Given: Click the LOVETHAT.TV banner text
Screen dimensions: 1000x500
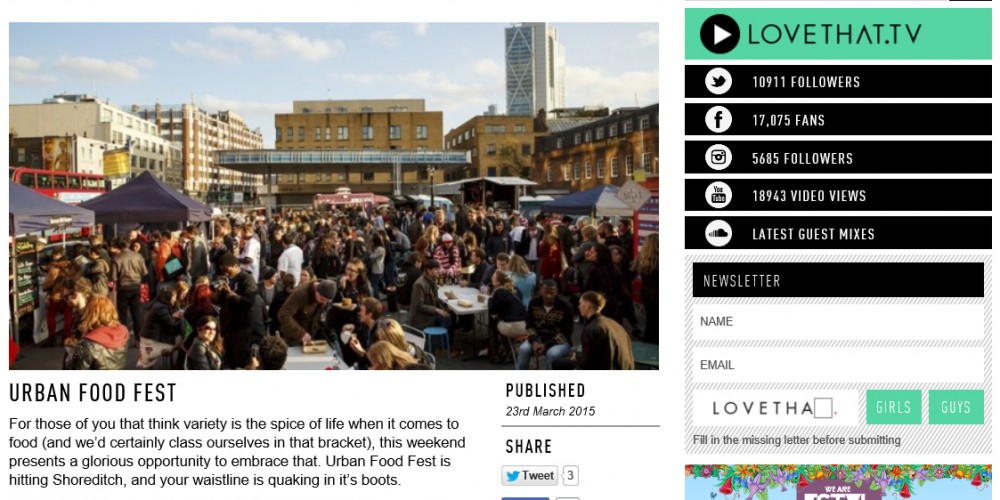Looking at the screenshot, I should coord(834,34).
